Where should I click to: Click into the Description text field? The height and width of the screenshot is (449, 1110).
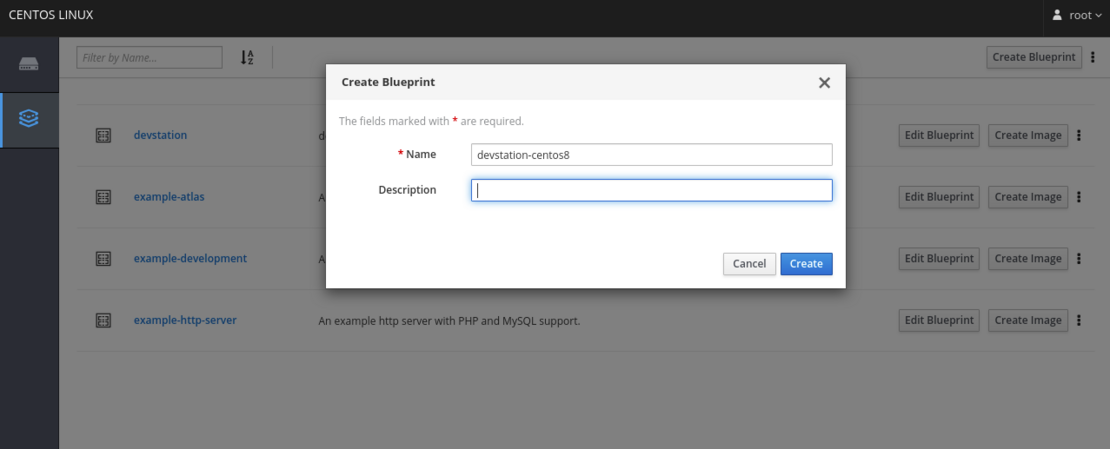click(x=651, y=190)
